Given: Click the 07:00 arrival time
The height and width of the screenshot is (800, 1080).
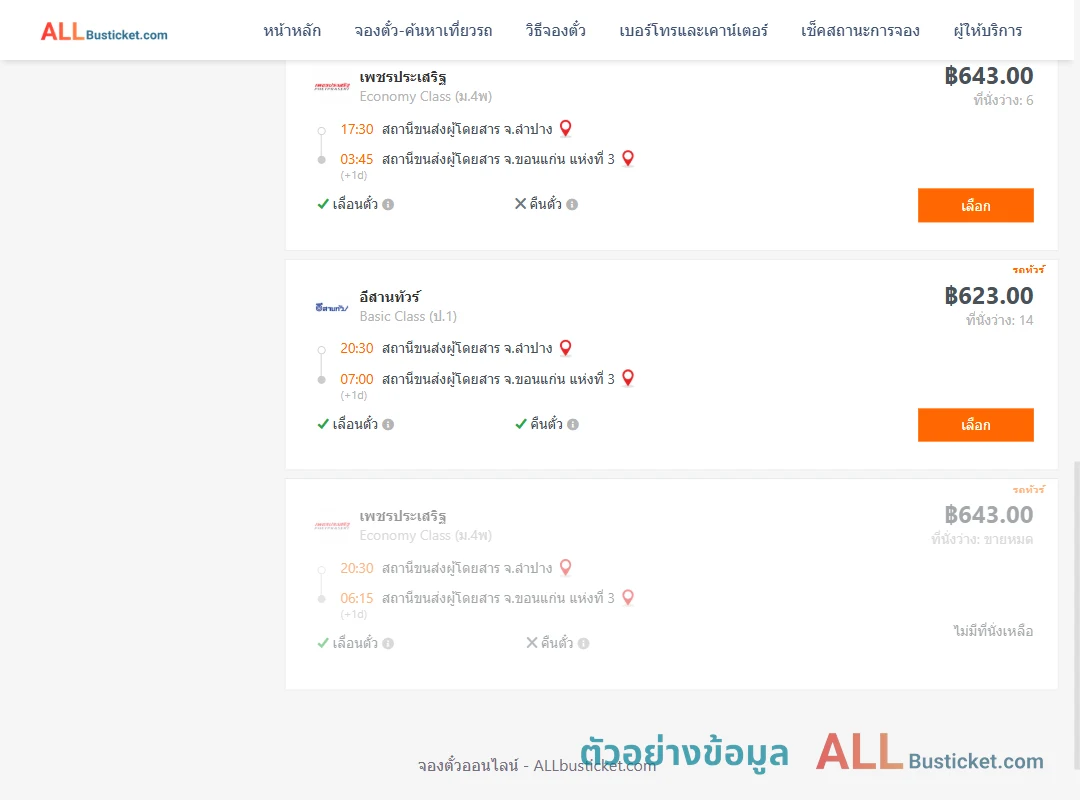Looking at the screenshot, I should [x=357, y=379].
